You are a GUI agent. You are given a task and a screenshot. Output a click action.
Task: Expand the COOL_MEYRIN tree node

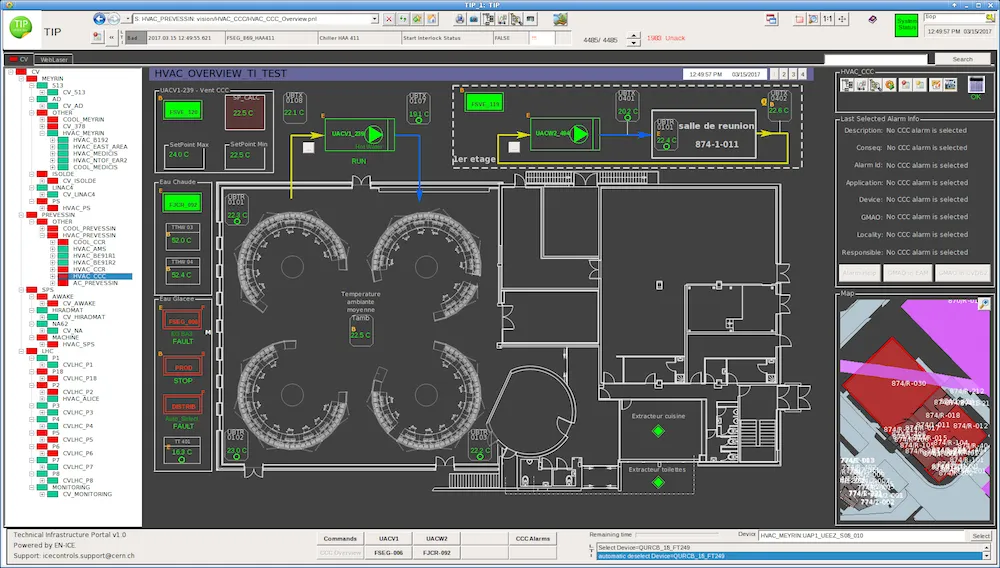[41, 119]
